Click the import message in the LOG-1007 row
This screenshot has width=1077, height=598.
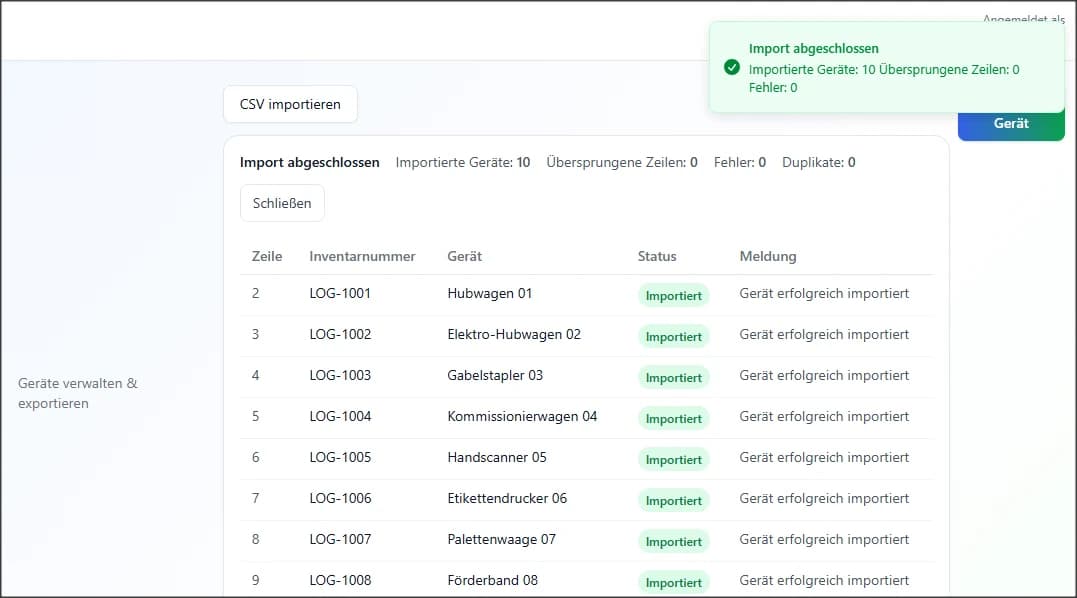tap(824, 540)
